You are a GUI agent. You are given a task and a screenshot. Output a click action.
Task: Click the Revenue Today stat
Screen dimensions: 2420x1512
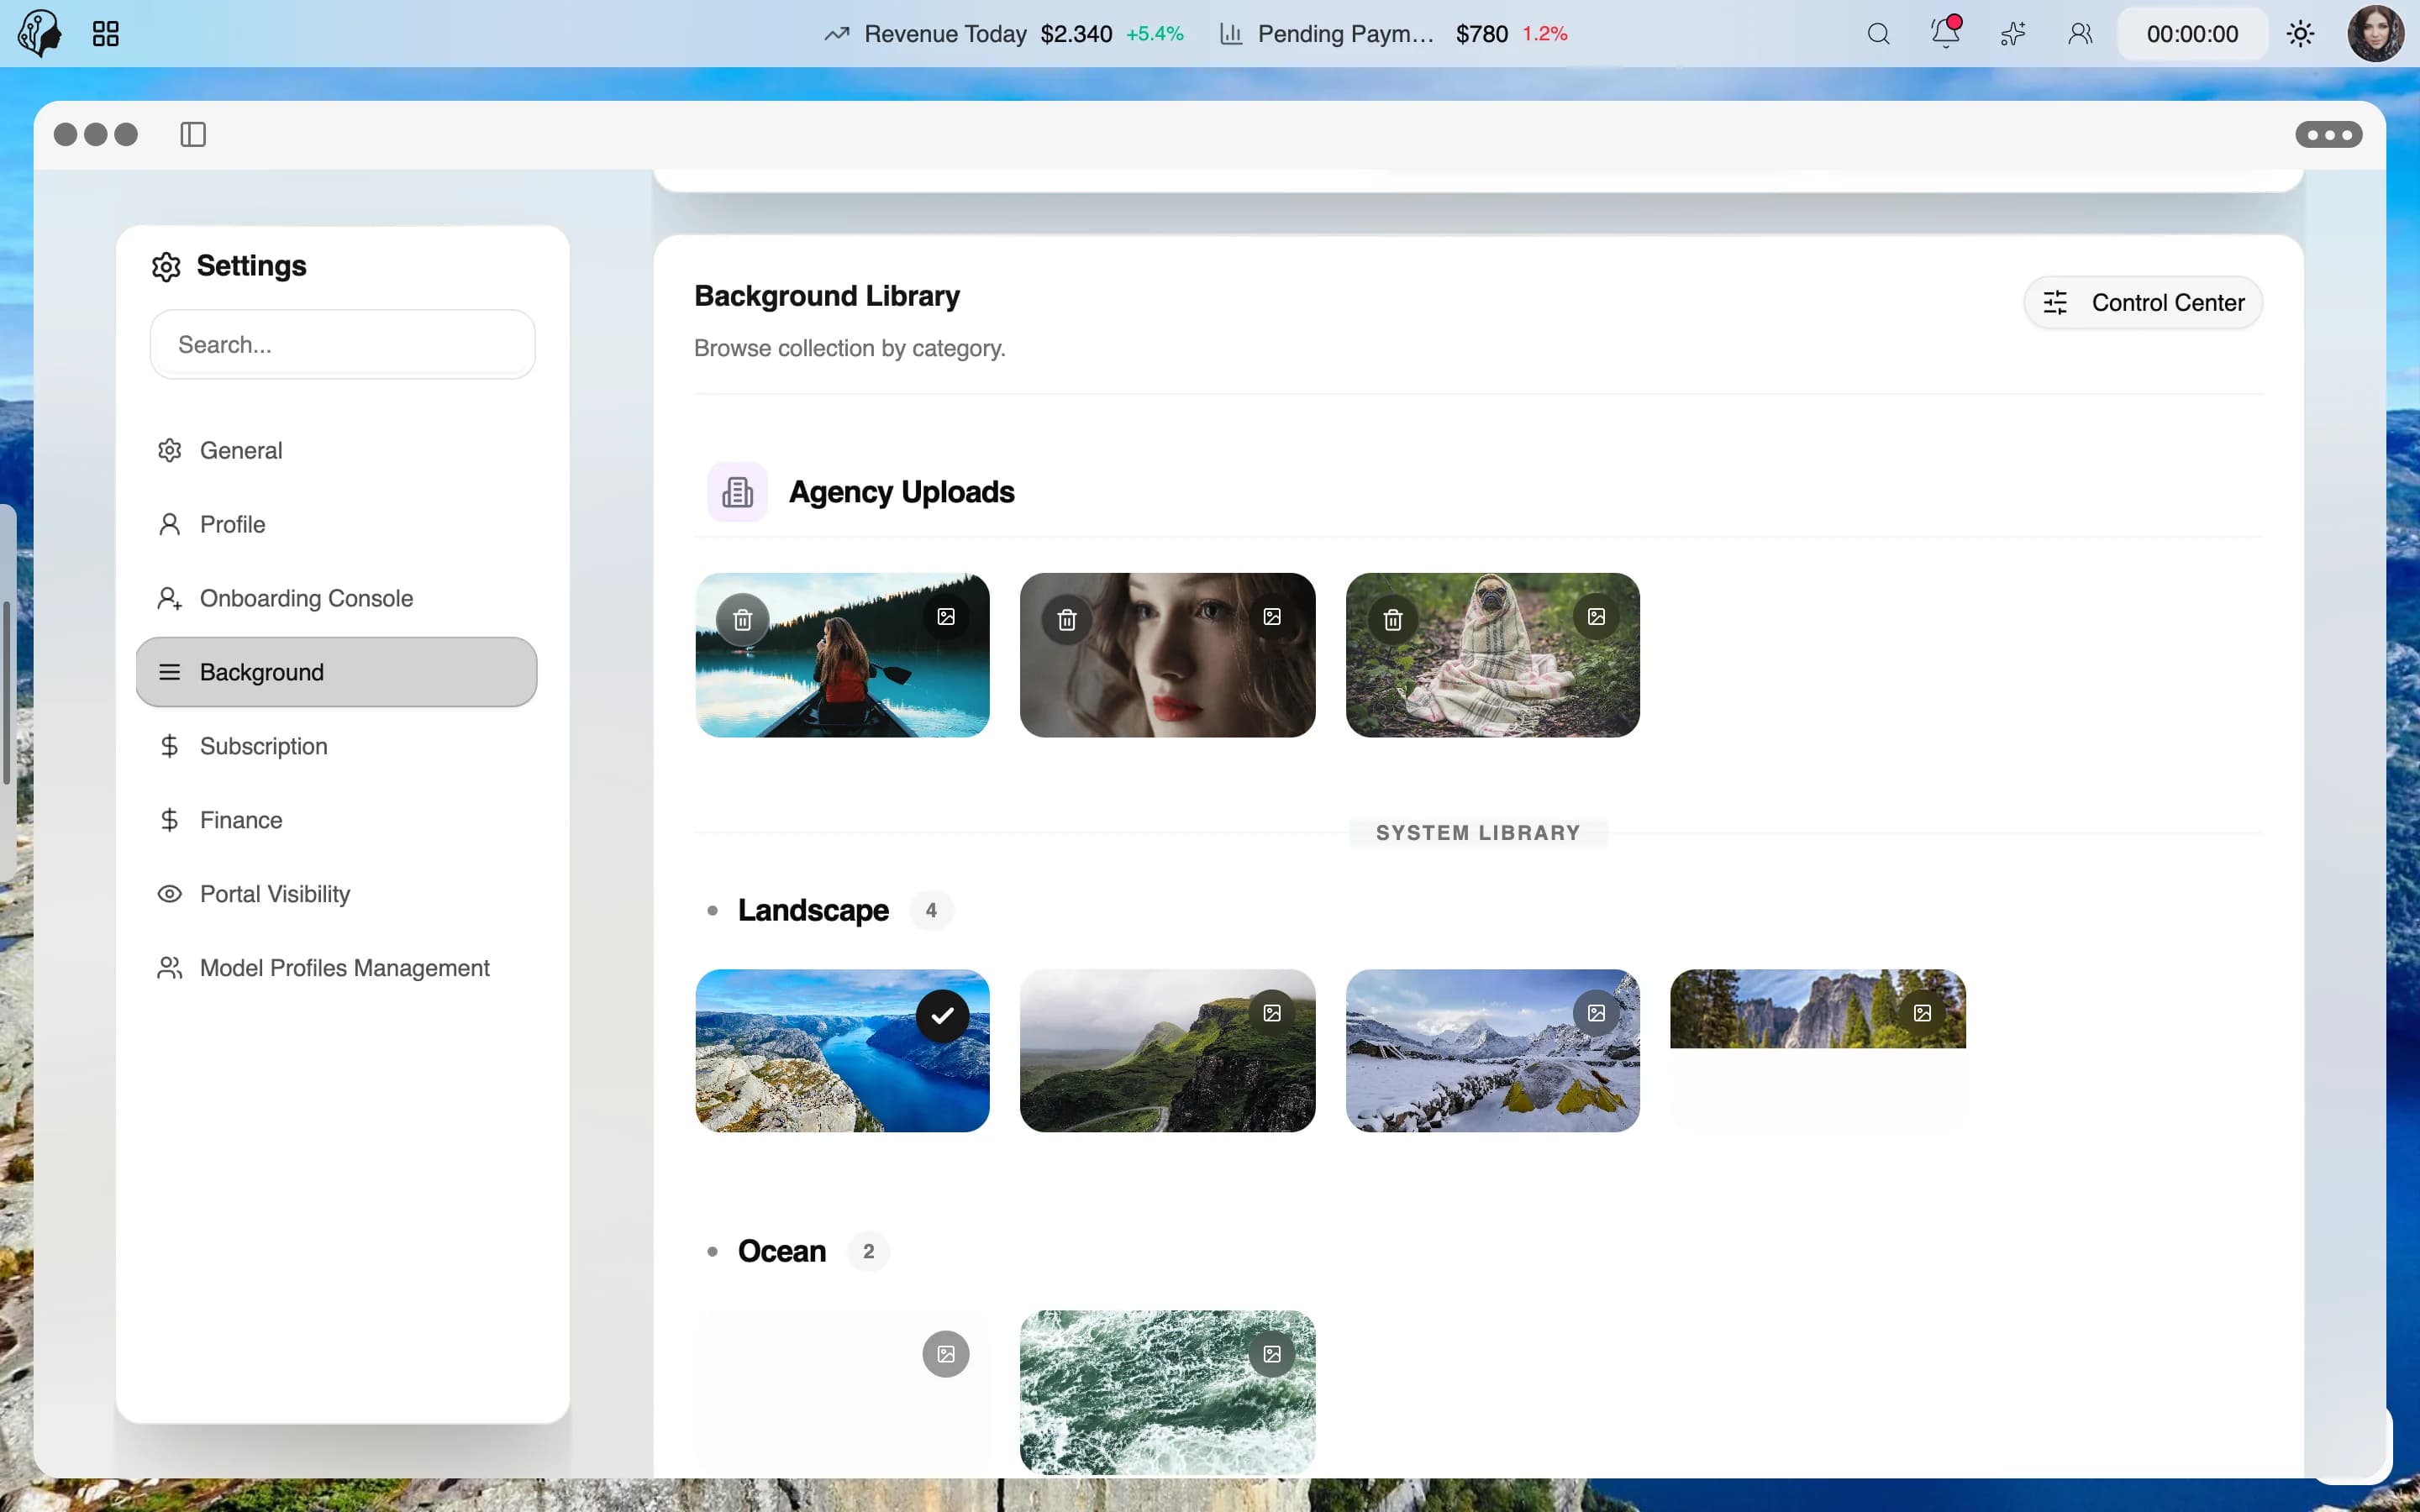coord(1003,34)
